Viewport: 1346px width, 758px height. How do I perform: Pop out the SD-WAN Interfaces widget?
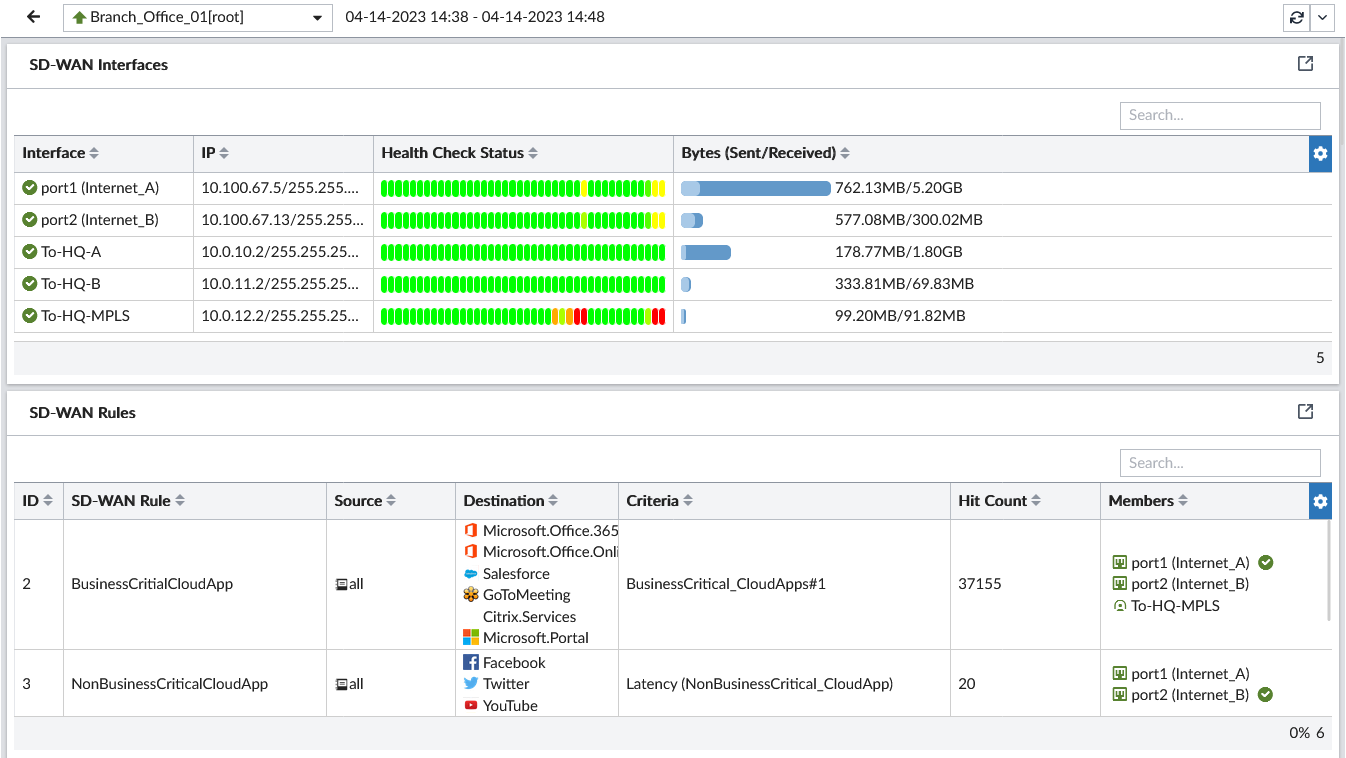point(1305,62)
